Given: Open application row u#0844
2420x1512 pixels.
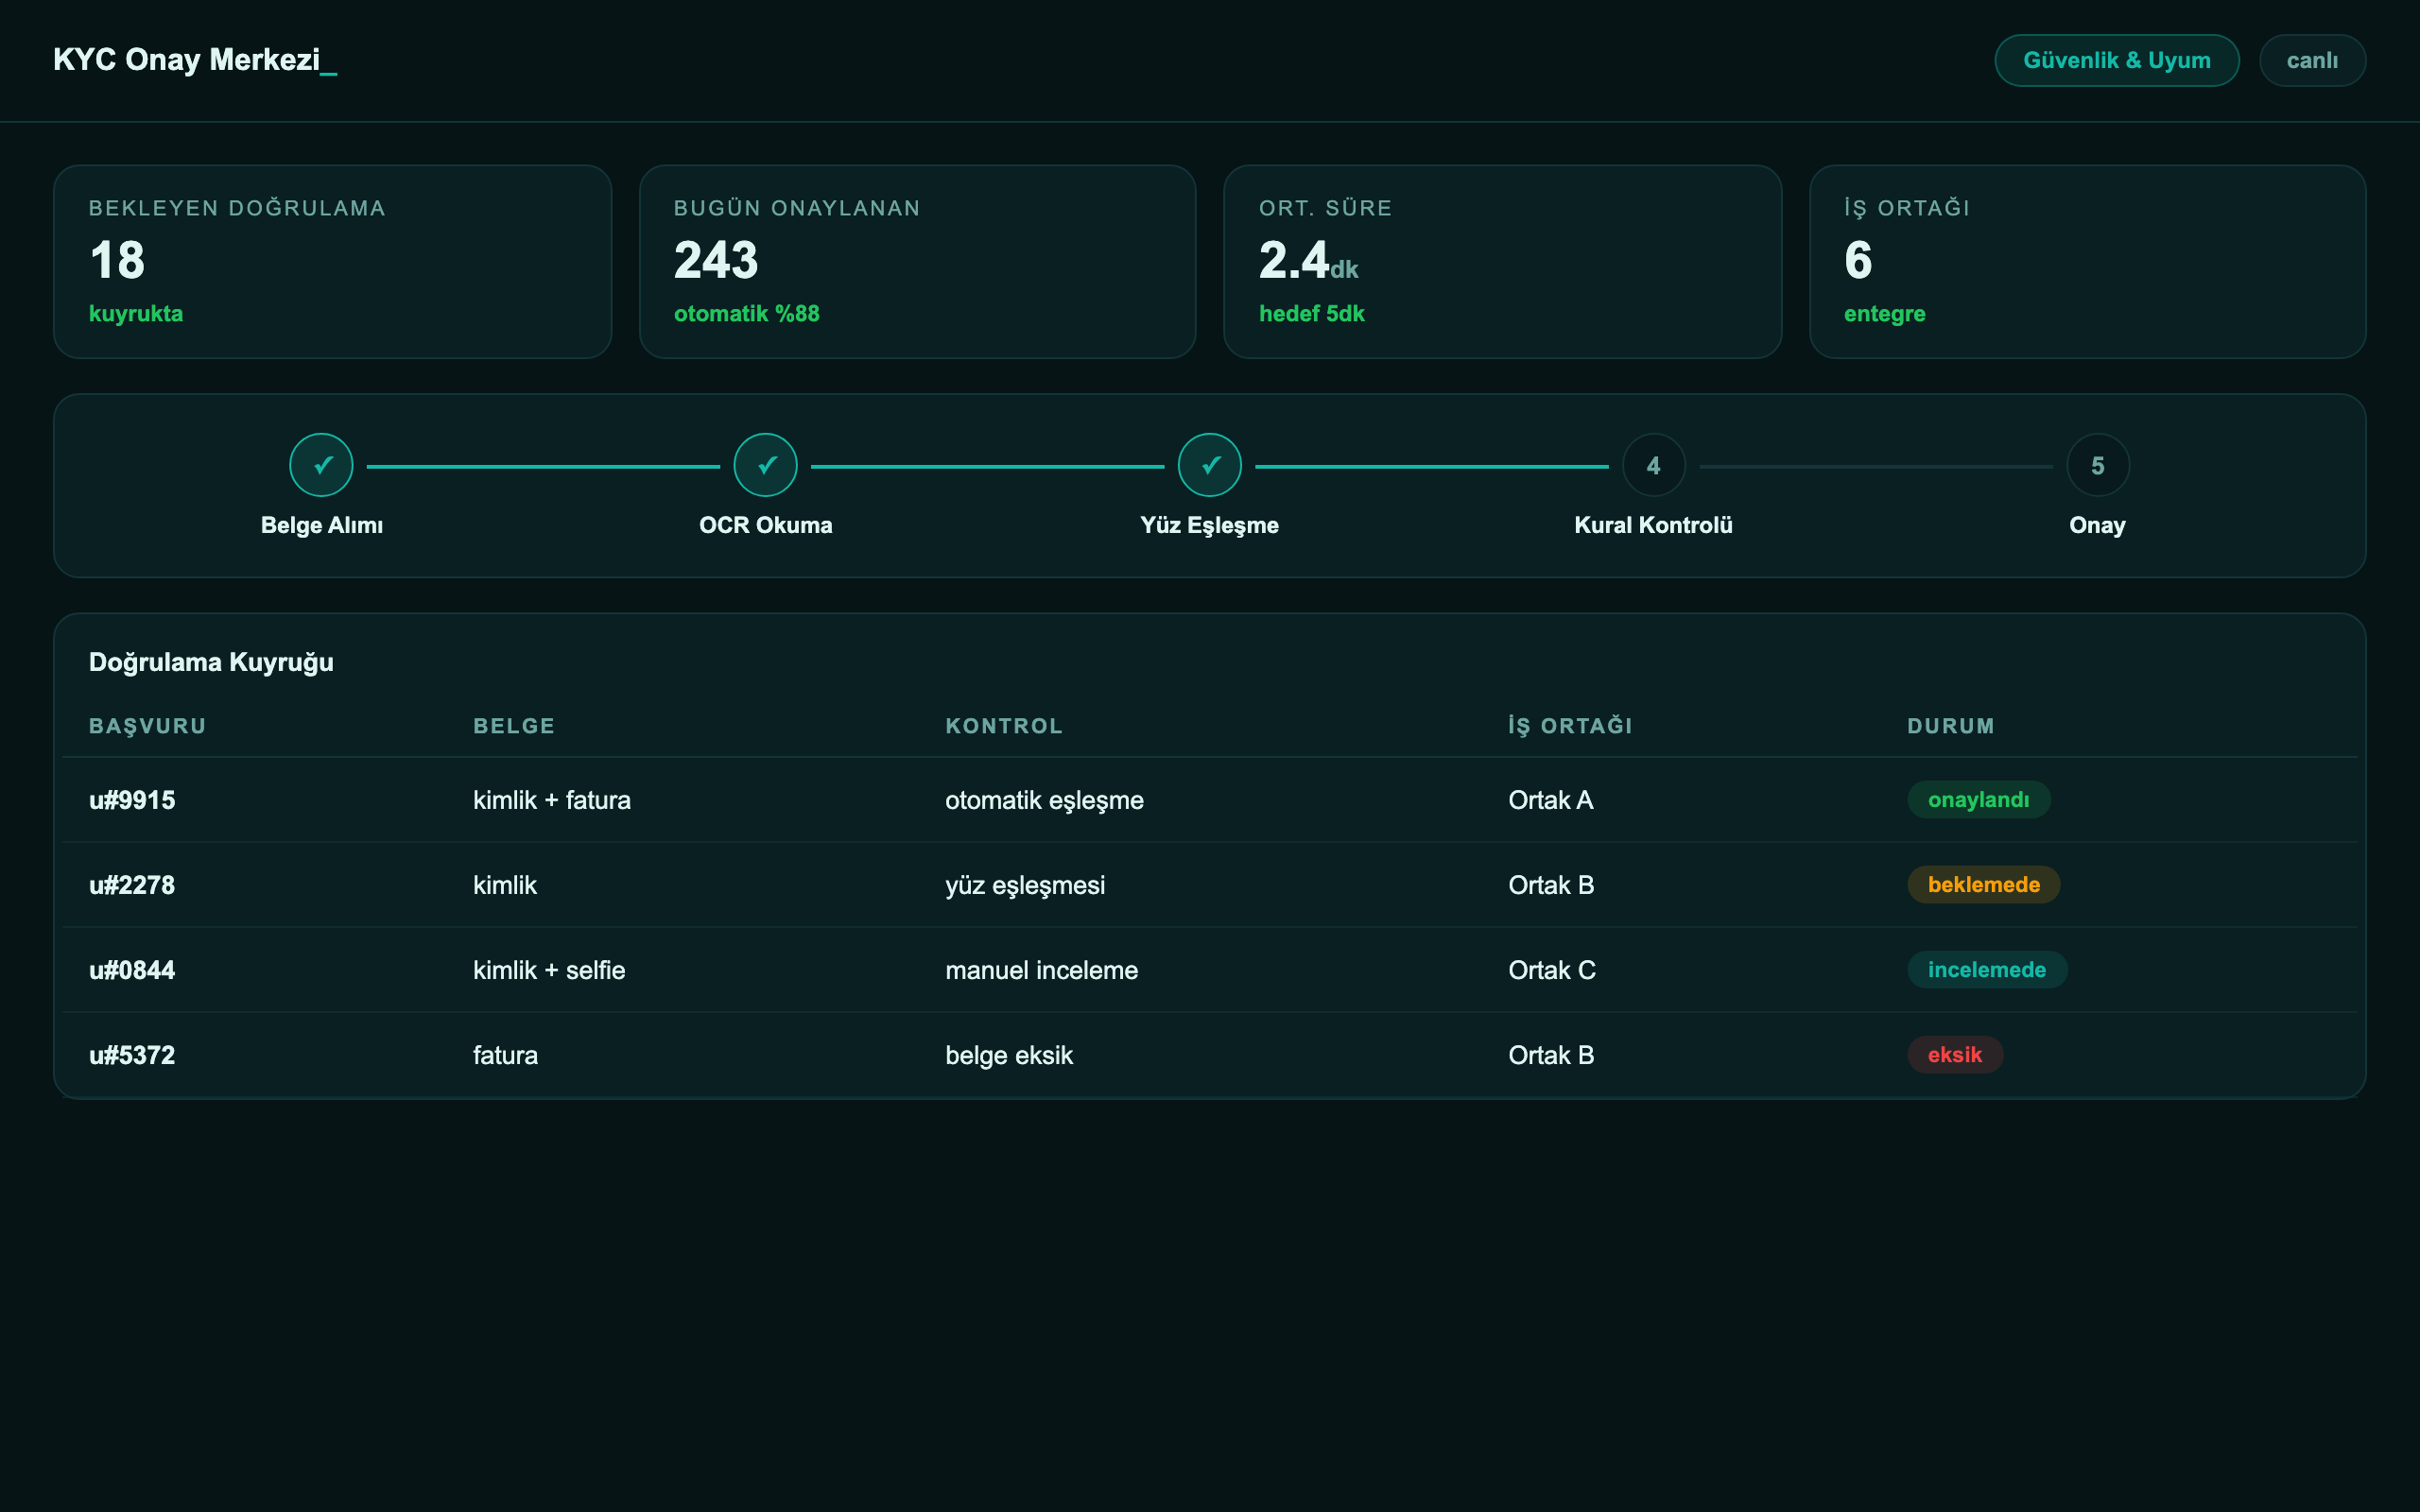Looking at the screenshot, I should (x=1209, y=969).
